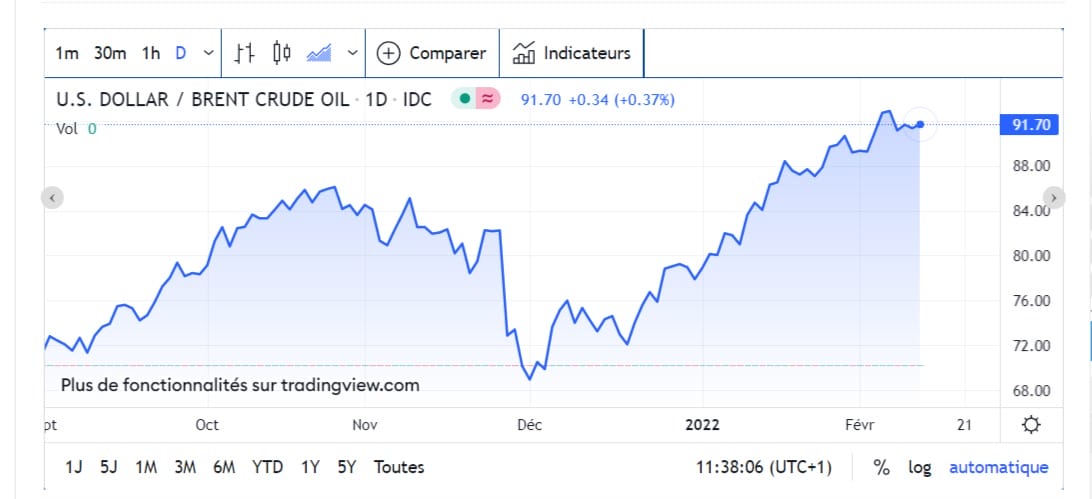Open chart settings gear icon
The image size is (1092, 499).
(x=1031, y=425)
